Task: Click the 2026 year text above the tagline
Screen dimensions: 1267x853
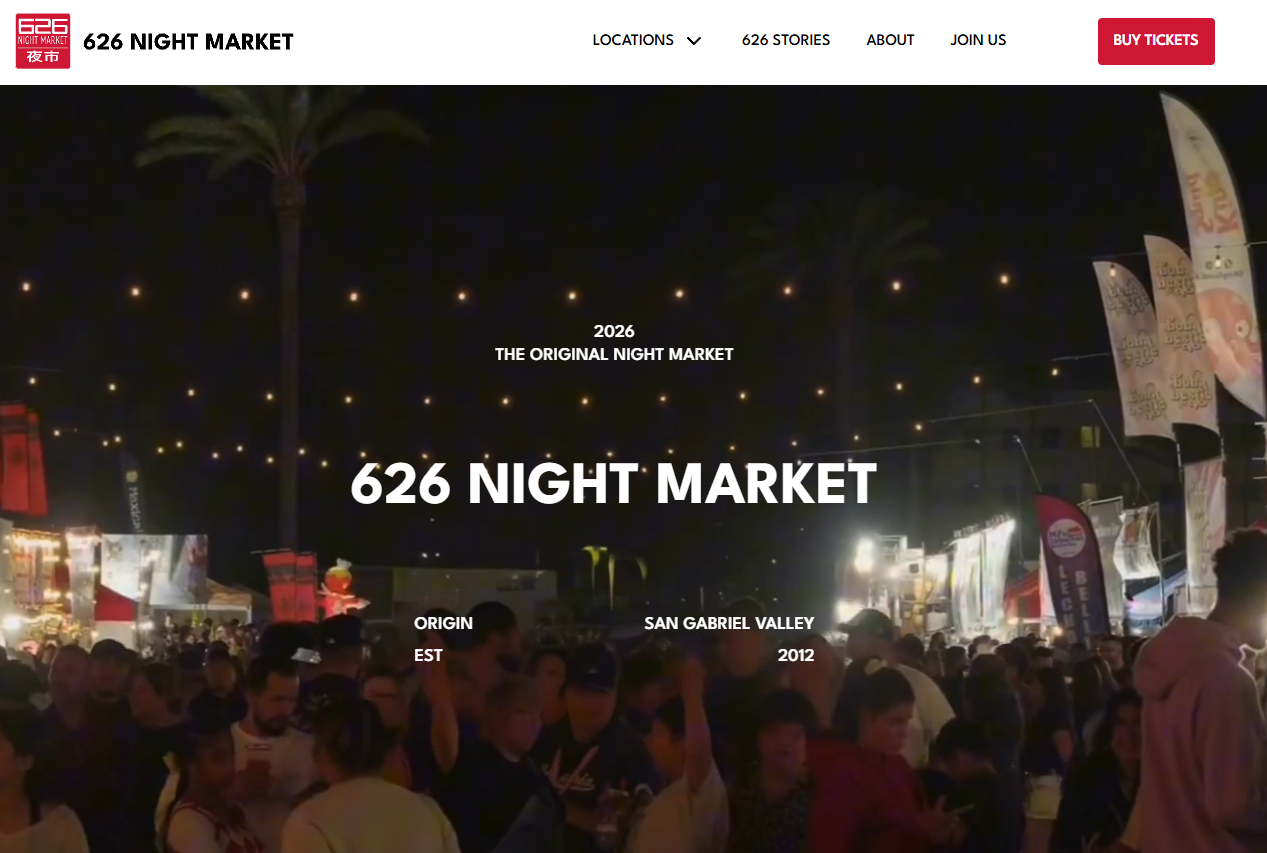Action: point(614,331)
